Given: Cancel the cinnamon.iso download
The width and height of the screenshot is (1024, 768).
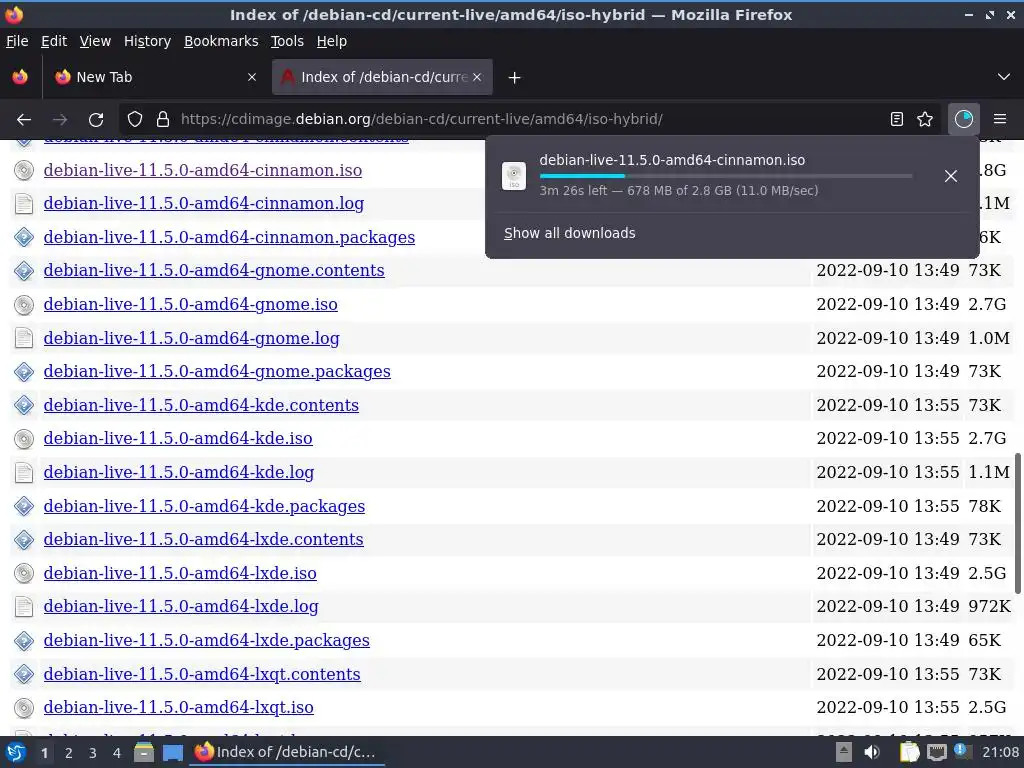Looking at the screenshot, I should 951,176.
